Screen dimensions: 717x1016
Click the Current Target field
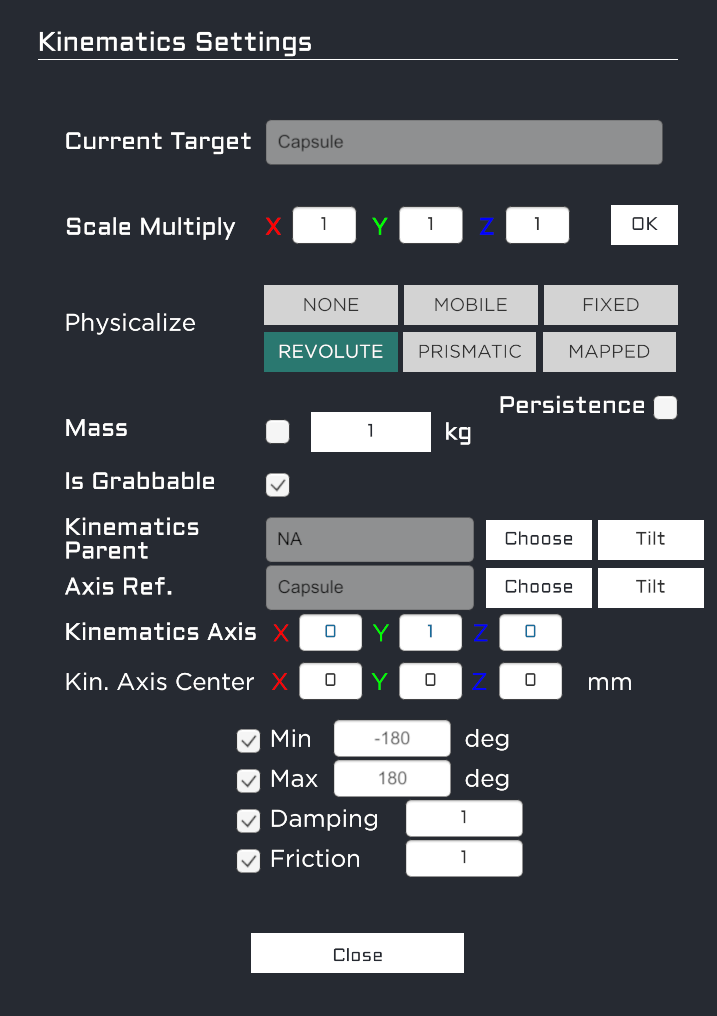(464, 142)
